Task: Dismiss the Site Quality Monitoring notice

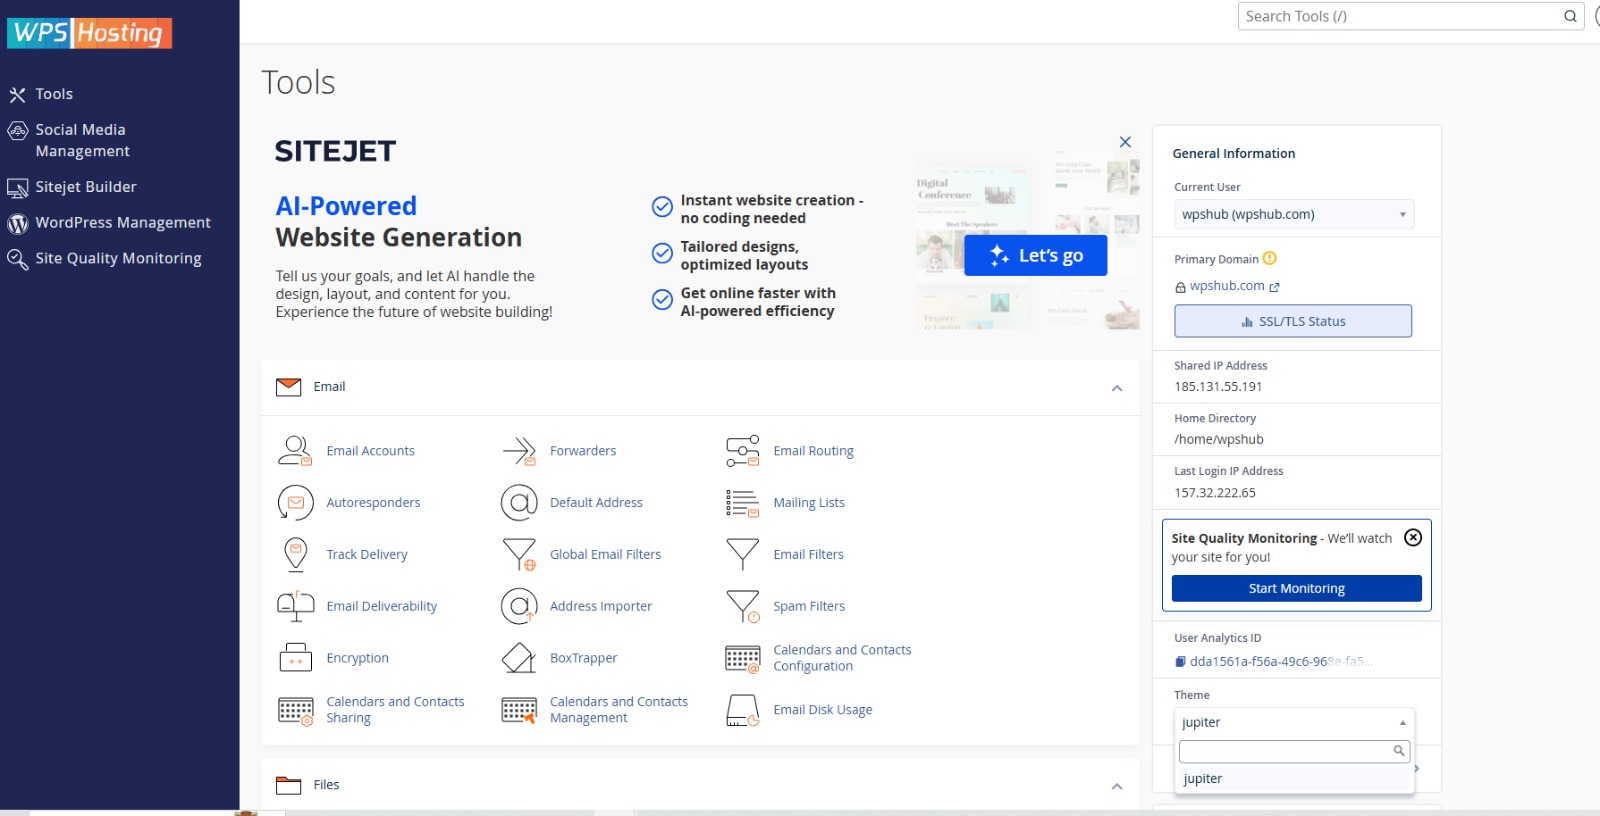Action: (x=1413, y=538)
